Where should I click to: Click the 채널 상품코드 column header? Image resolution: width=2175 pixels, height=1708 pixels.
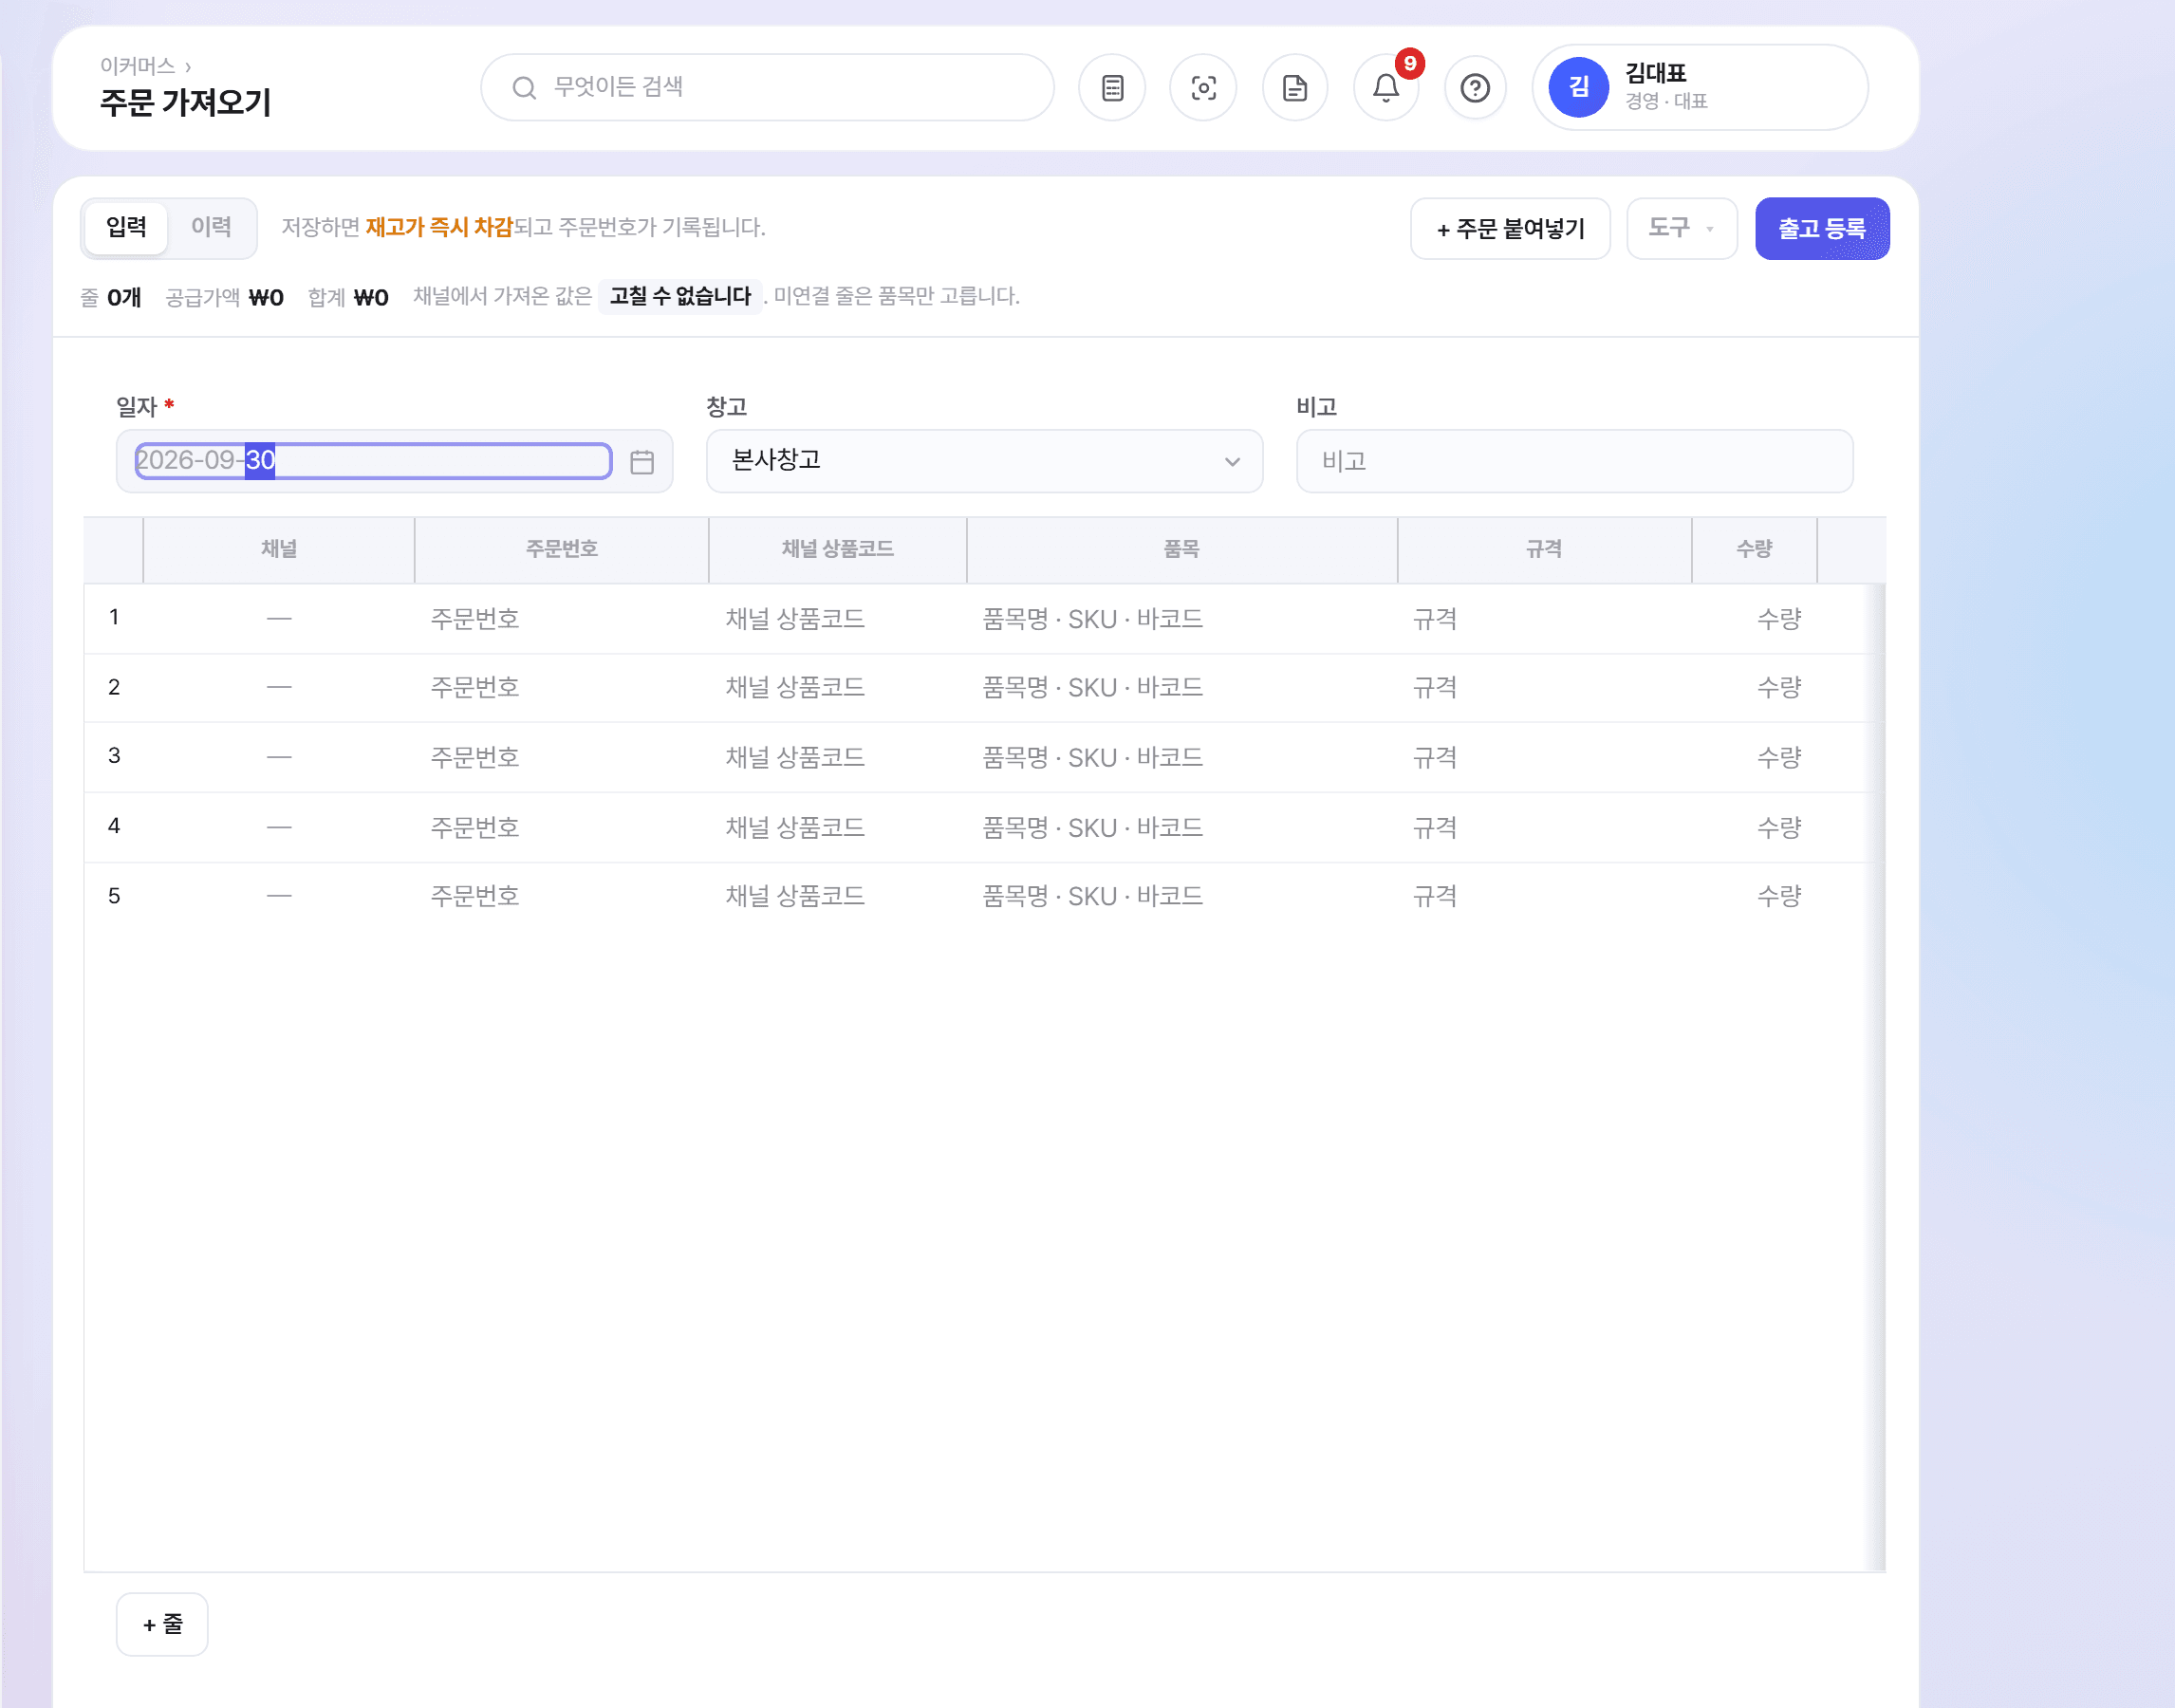tap(837, 549)
